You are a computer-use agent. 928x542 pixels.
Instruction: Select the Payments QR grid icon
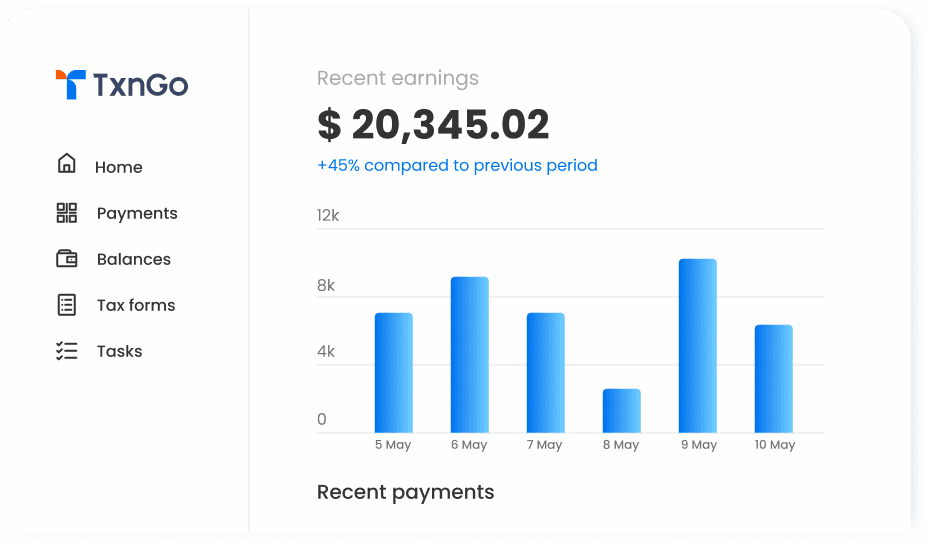coord(67,213)
